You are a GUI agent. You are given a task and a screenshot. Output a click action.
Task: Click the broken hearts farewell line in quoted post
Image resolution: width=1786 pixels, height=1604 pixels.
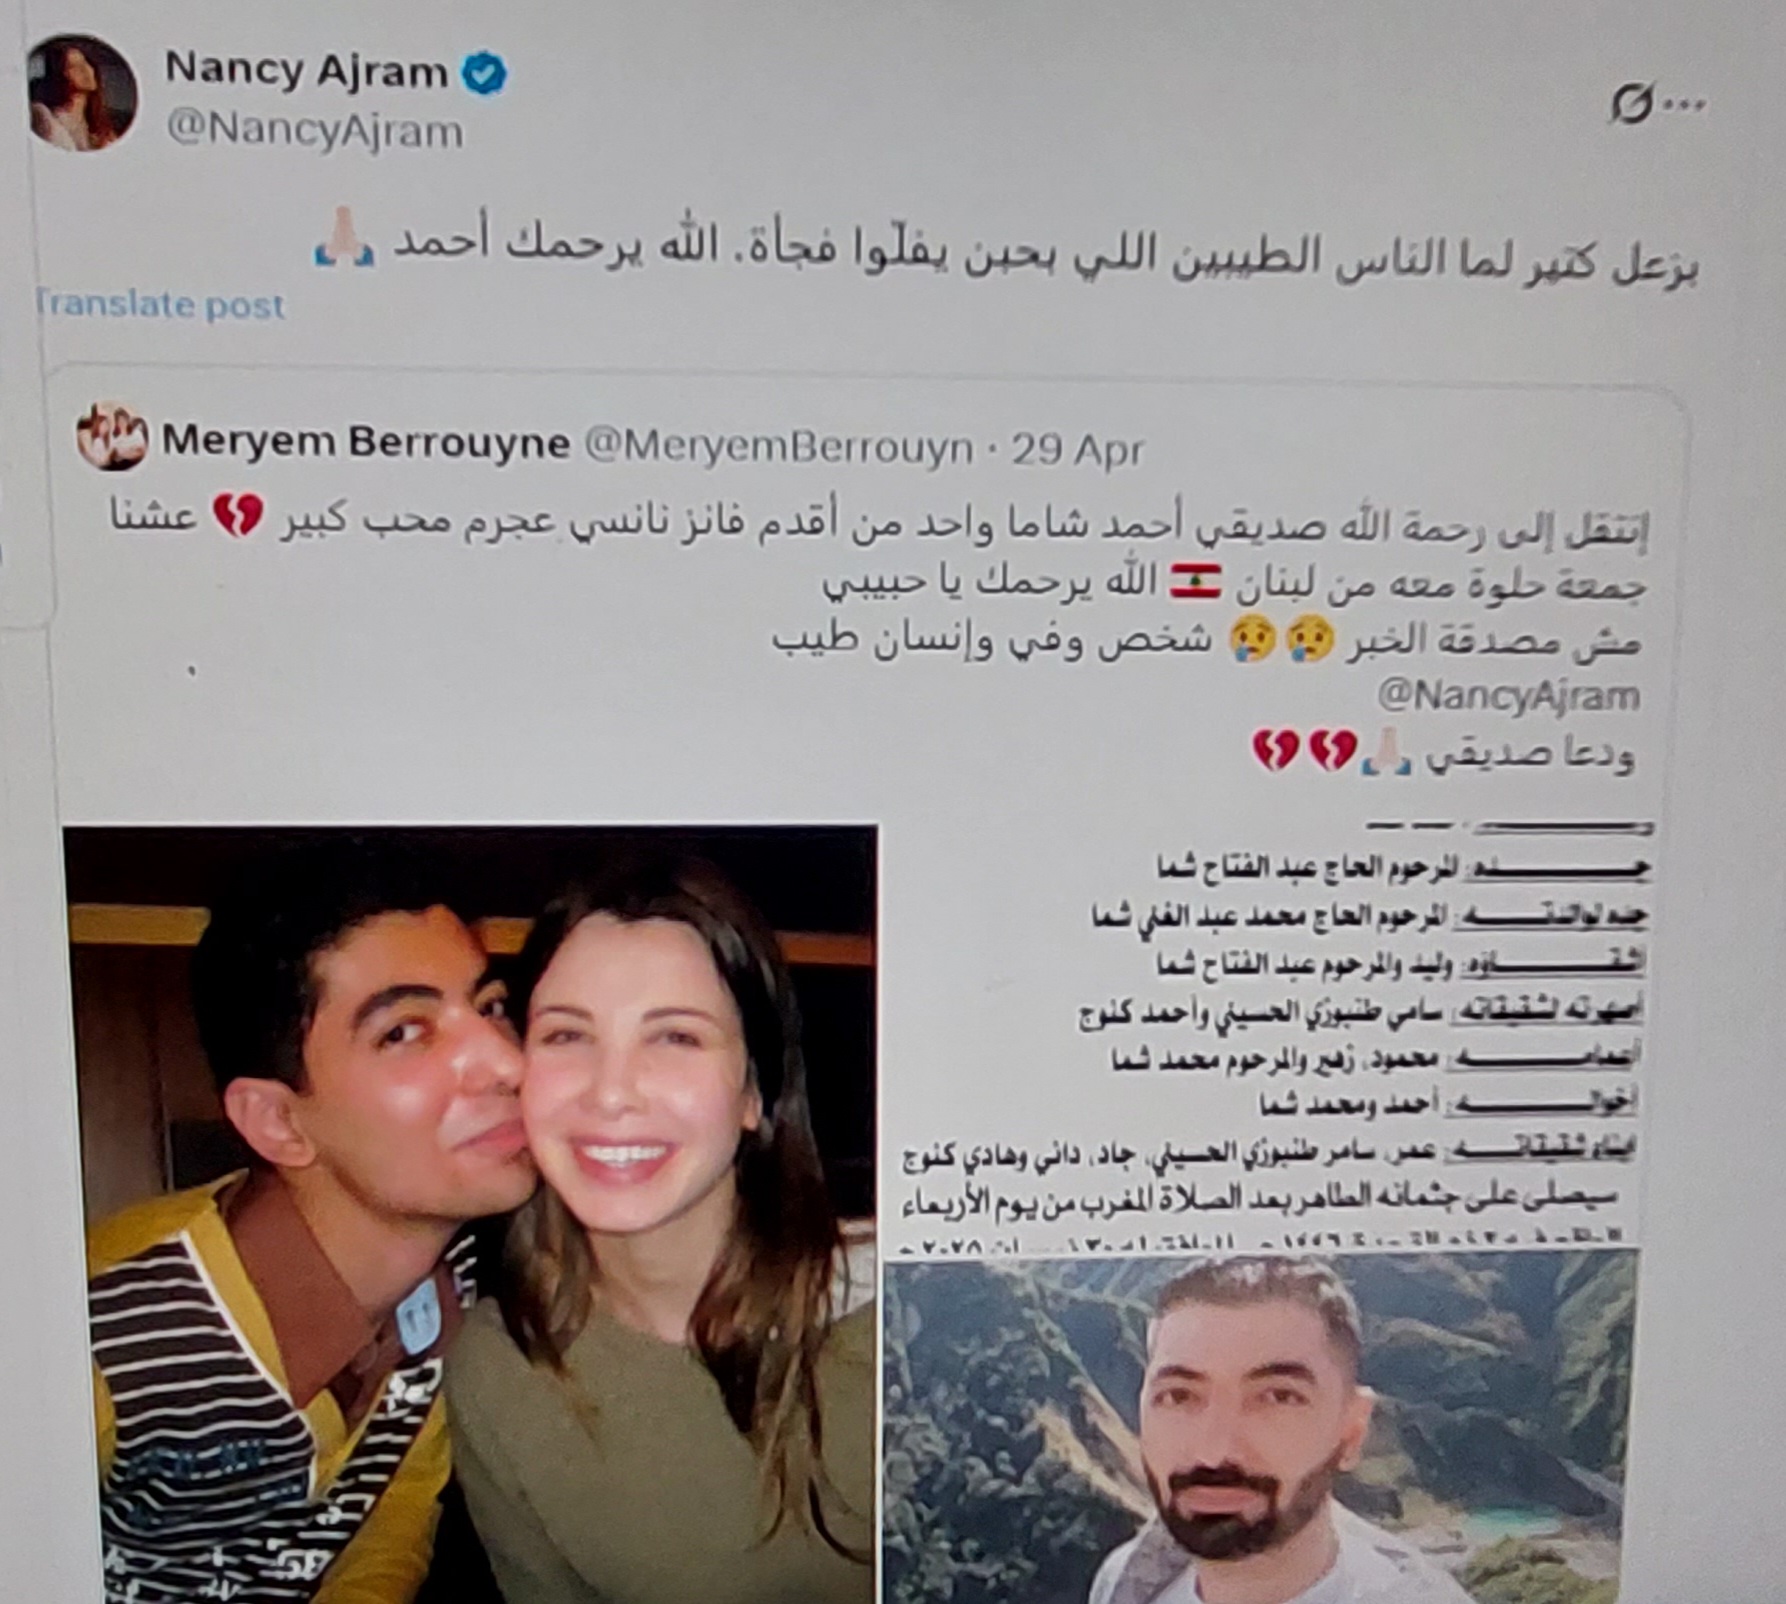(x=1444, y=752)
